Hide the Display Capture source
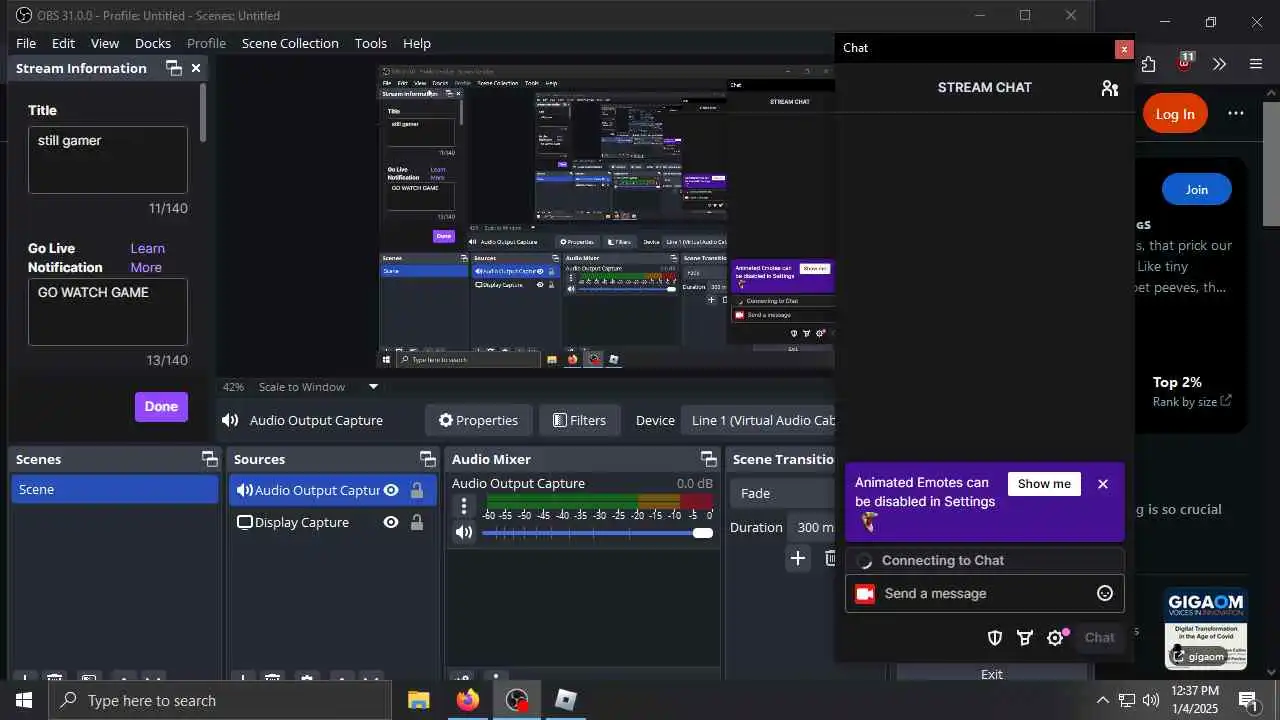This screenshot has height=720, width=1280. tap(391, 522)
